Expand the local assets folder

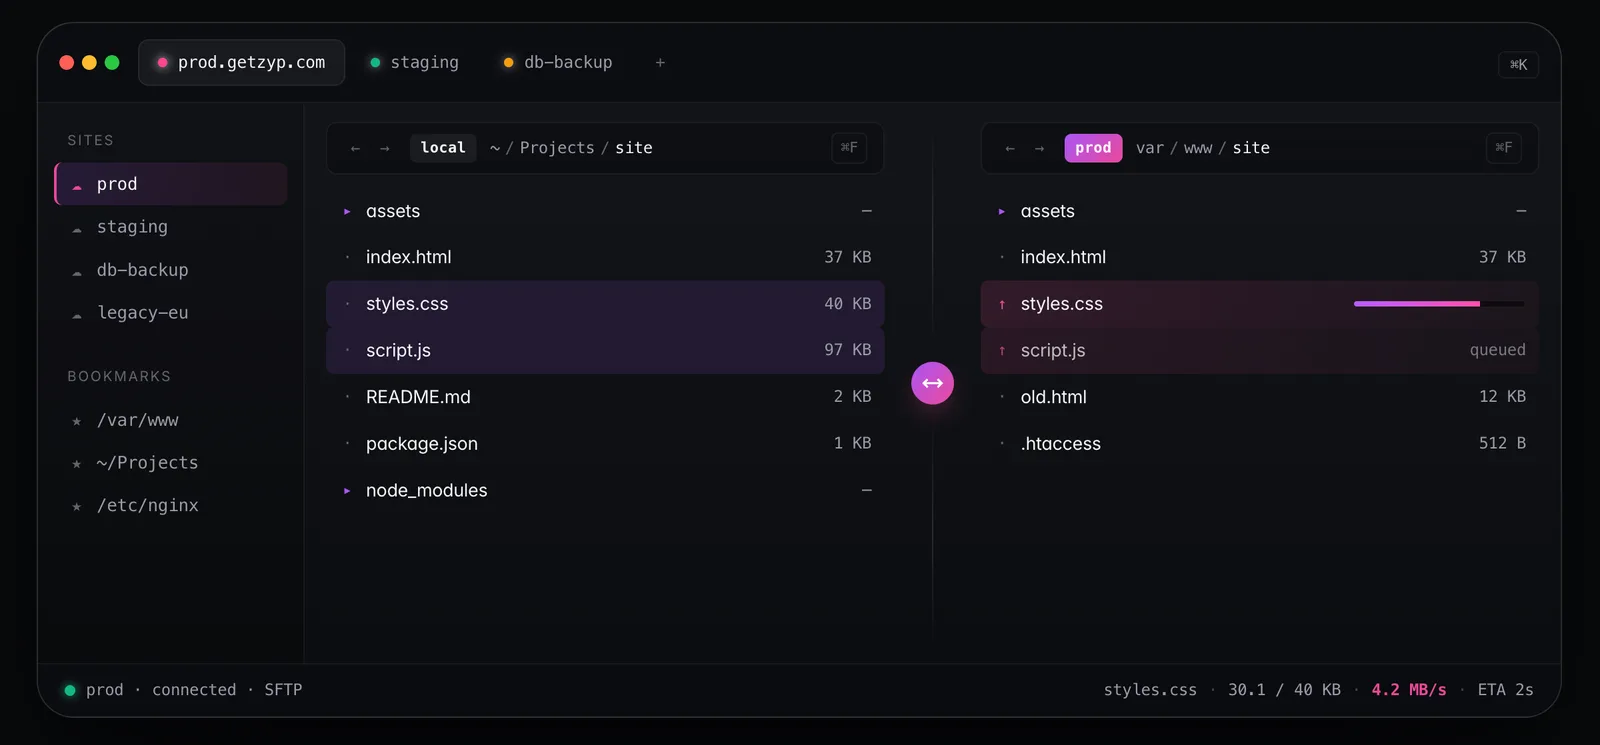(x=347, y=211)
